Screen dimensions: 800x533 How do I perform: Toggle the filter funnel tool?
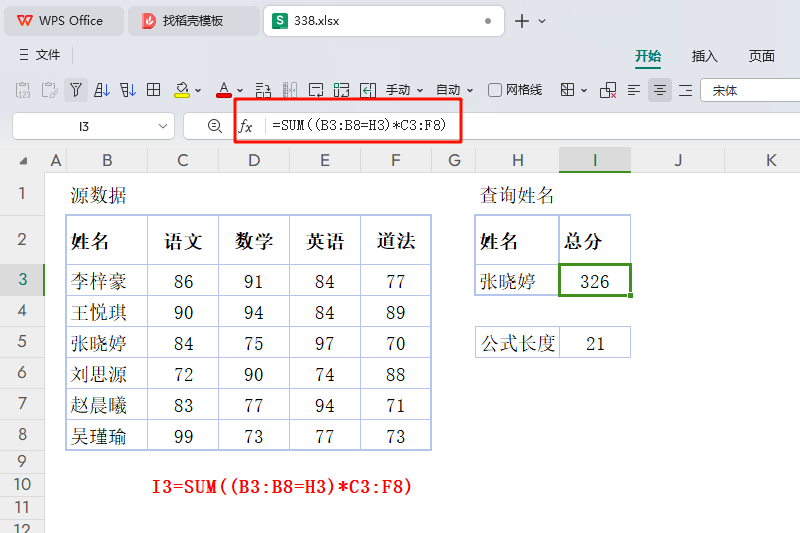tap(76, 90)
